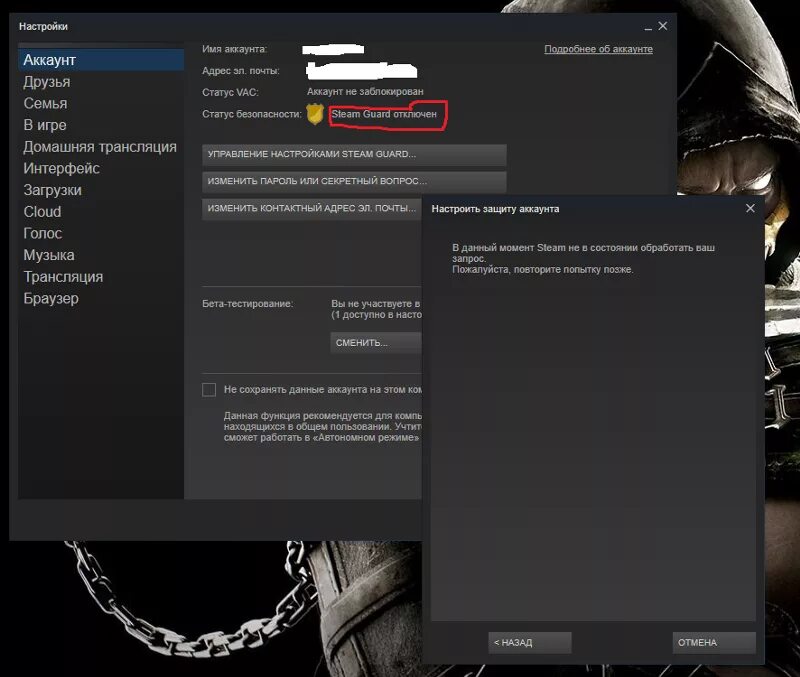
Task: Click the yellow Steam Guard shield icon
Action: [315, 114]
